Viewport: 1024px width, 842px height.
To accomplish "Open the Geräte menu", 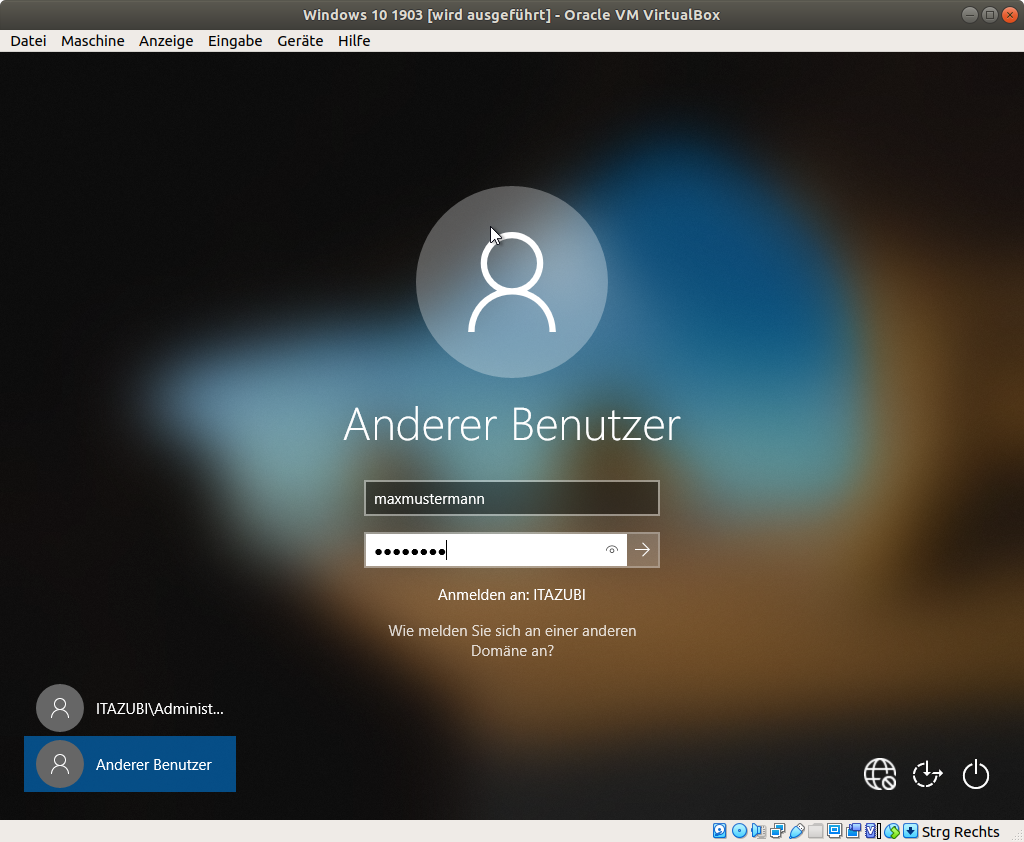I will (x=300, y=40).
